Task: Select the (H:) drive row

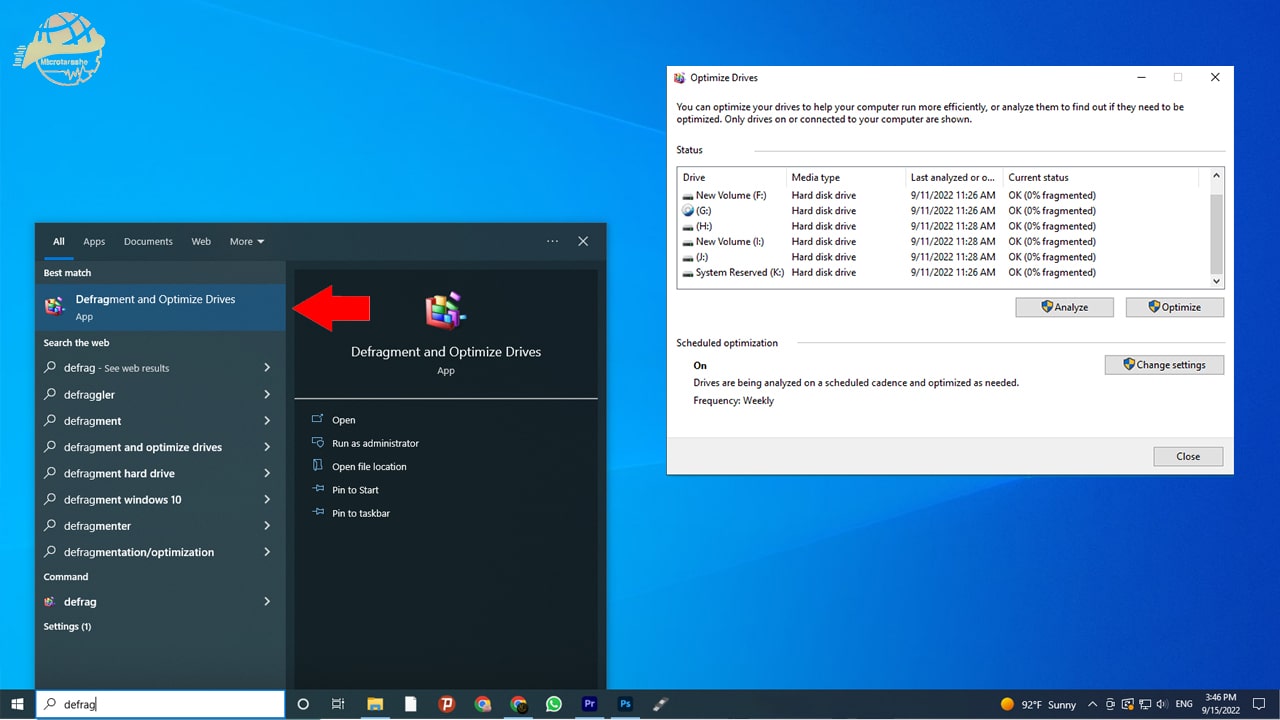Action: click(943, 226)
